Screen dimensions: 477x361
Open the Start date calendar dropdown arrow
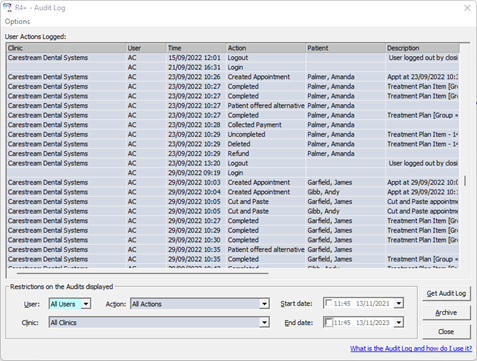pyautogui.click(x=399, y=303)
